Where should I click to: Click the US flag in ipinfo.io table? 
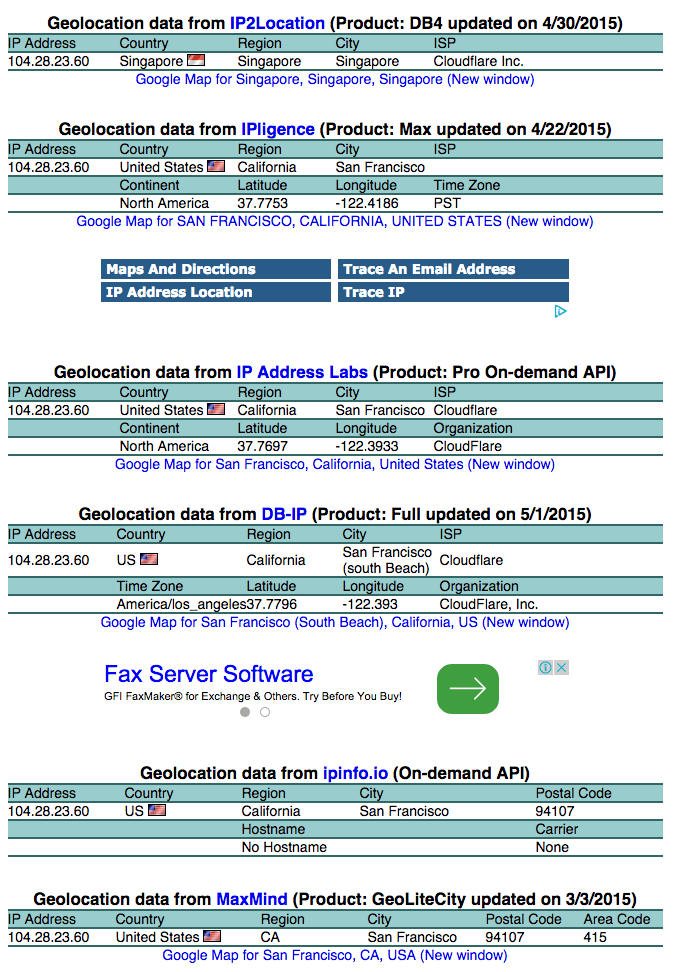click(x=157, y=810)
